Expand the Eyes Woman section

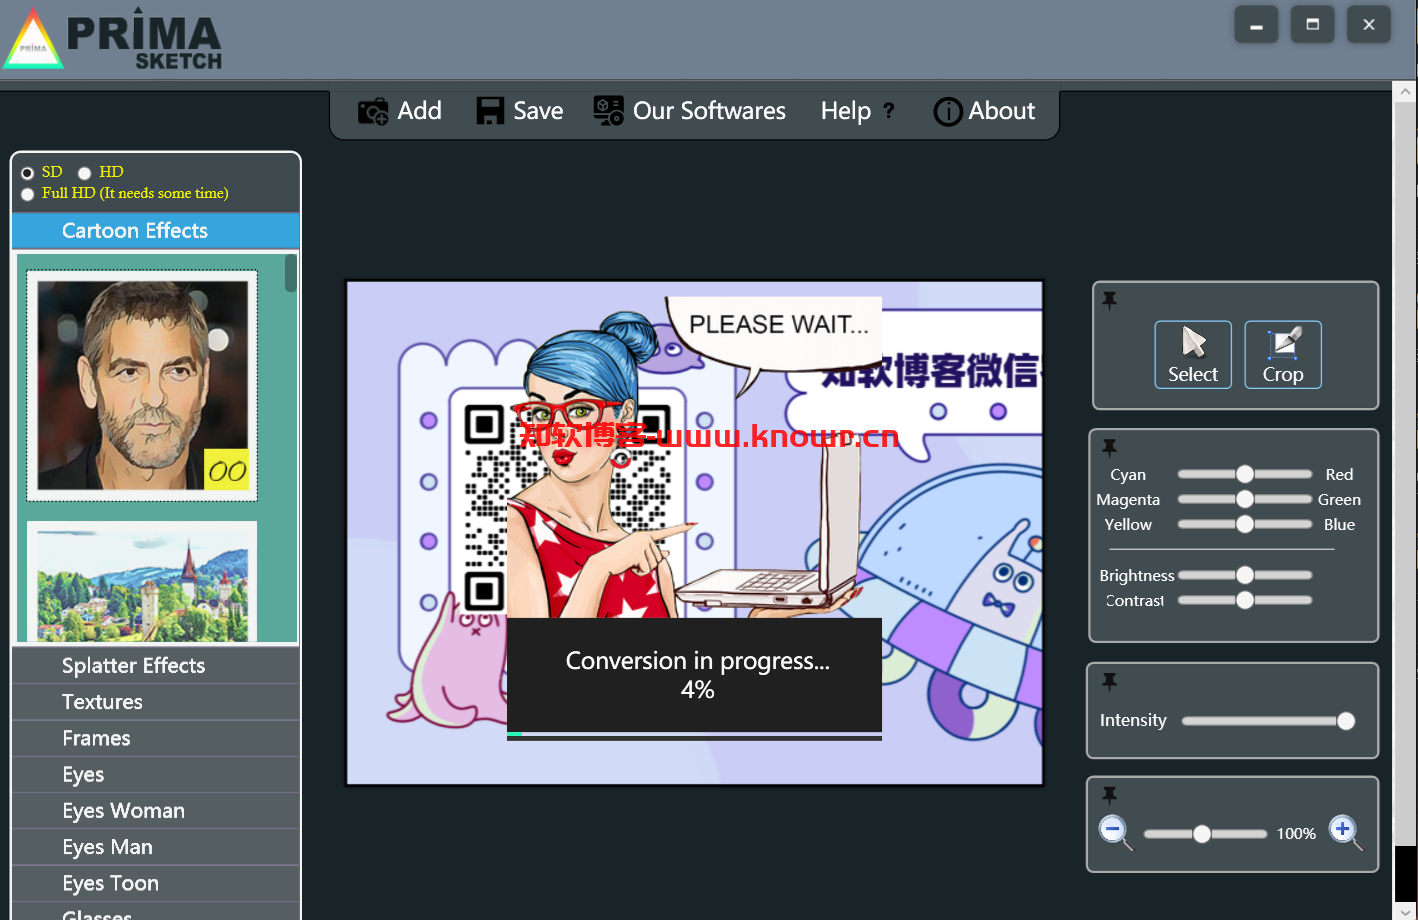[156, 811]
